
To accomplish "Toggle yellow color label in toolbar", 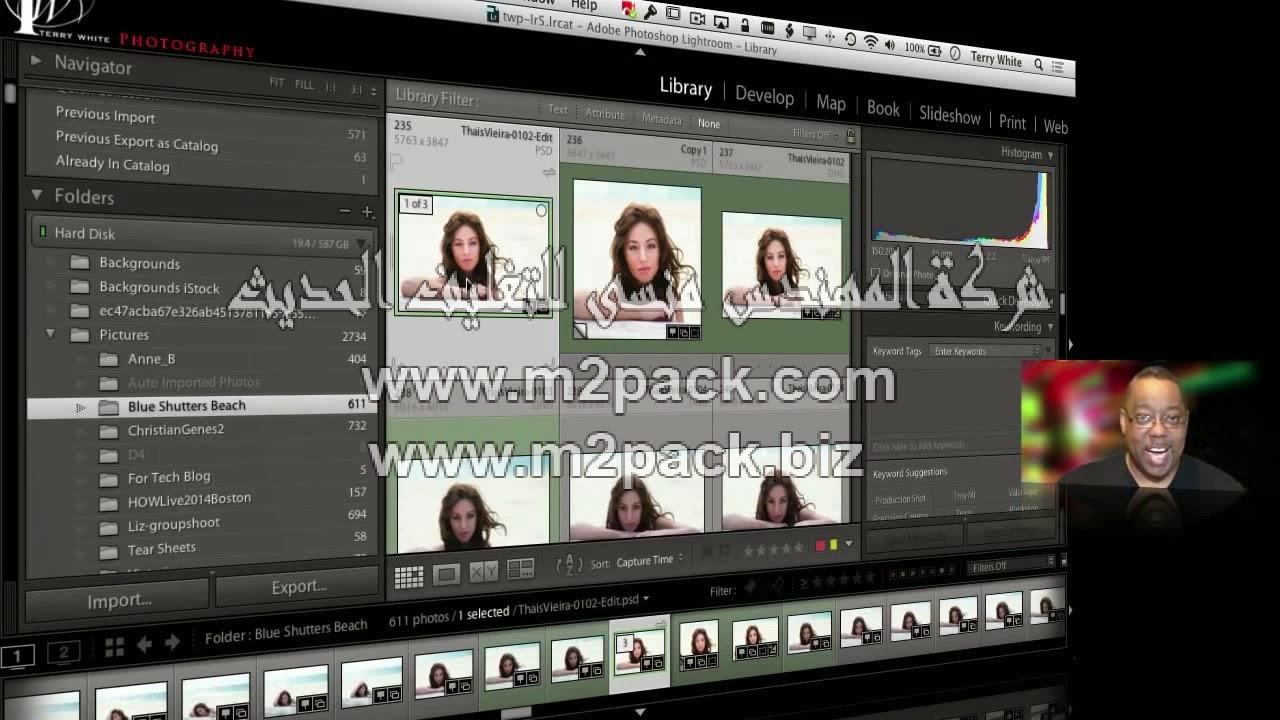I will (834, 545).
